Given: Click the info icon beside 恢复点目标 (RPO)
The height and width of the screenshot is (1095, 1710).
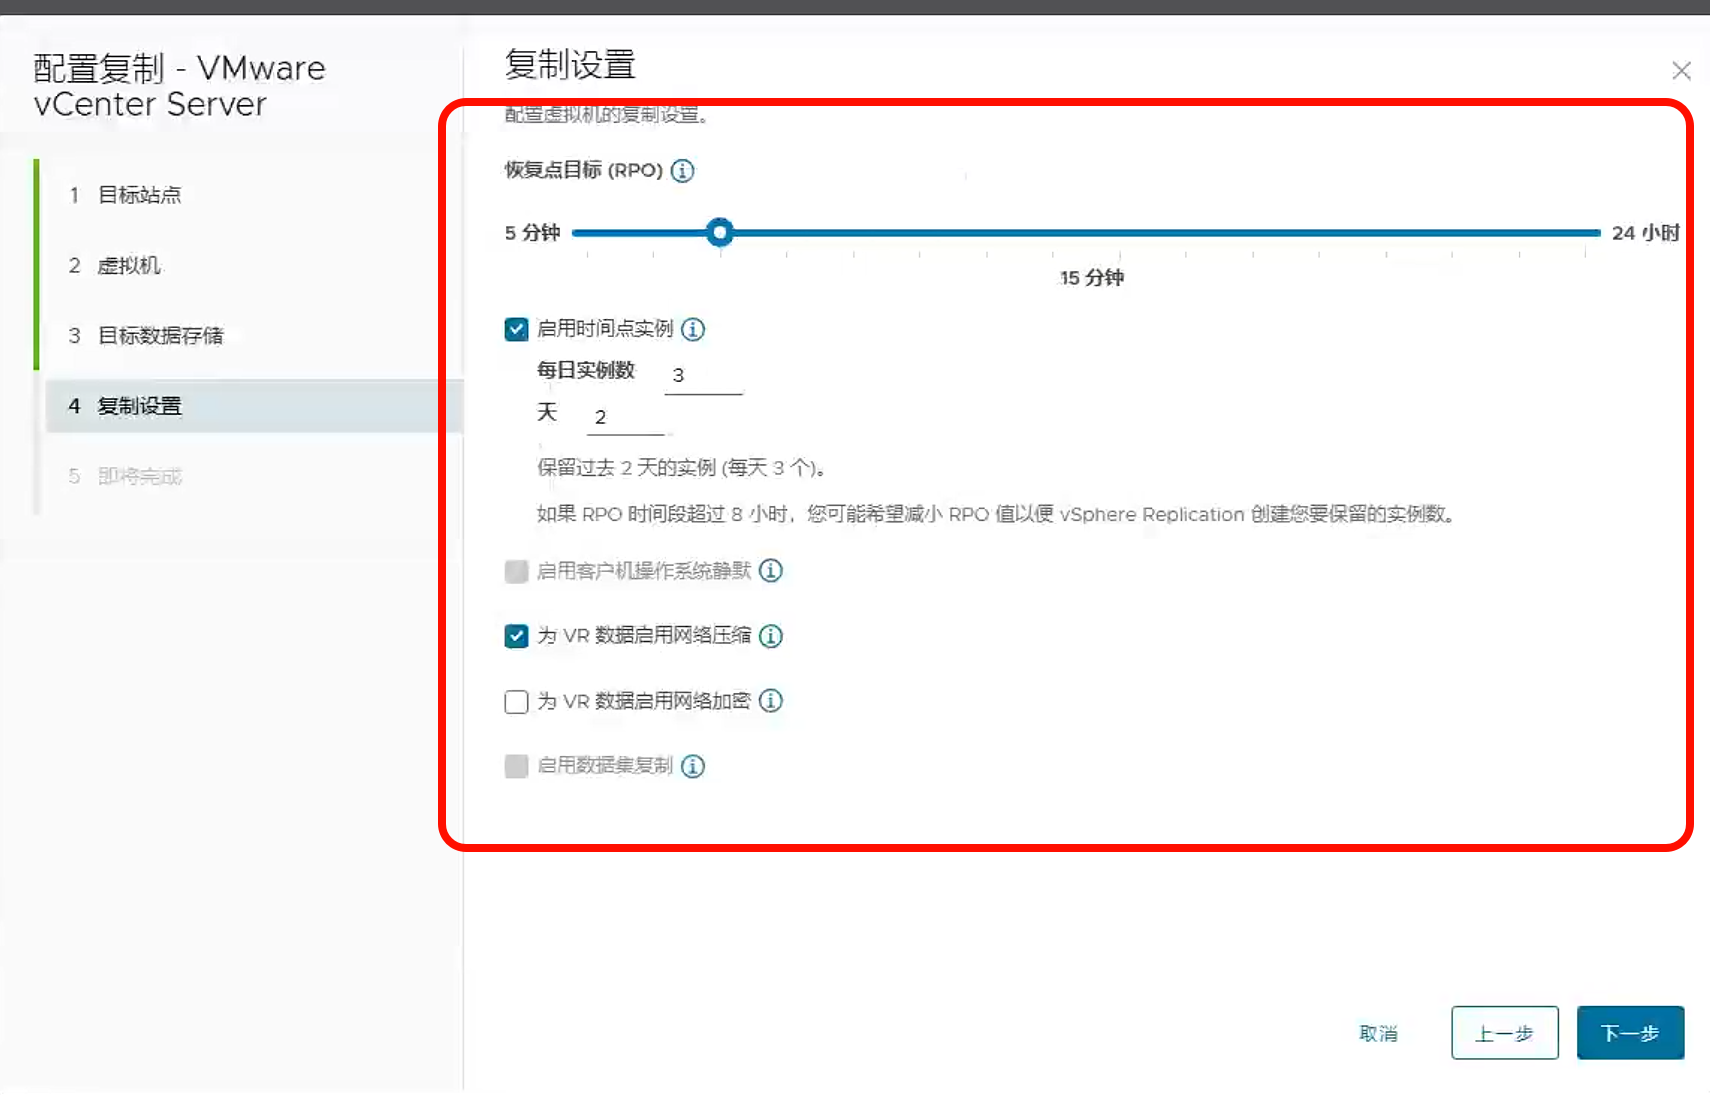Looking at the screenshot, I should click(x=682, y=171).
